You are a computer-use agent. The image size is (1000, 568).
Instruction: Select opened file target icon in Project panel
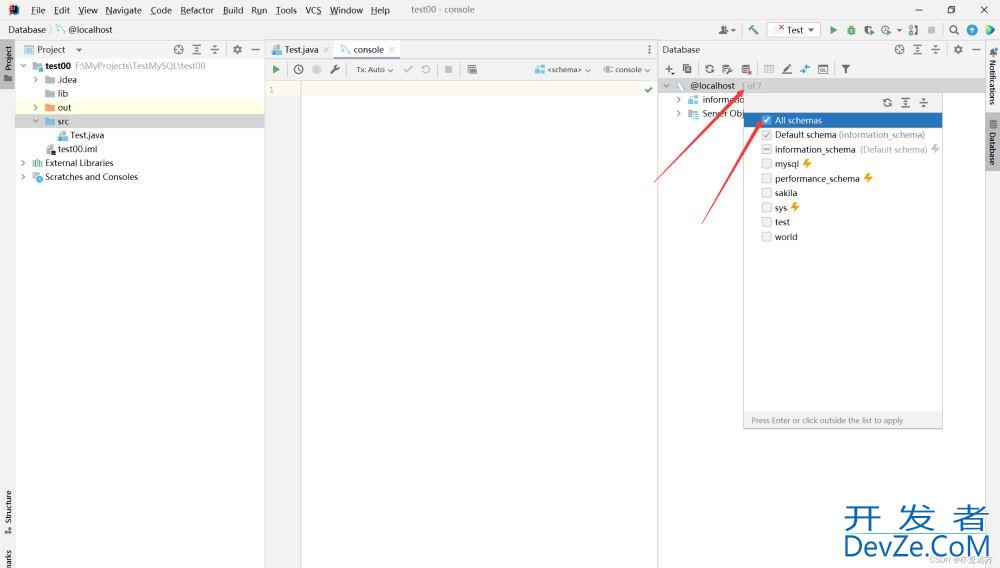point(179,50)
